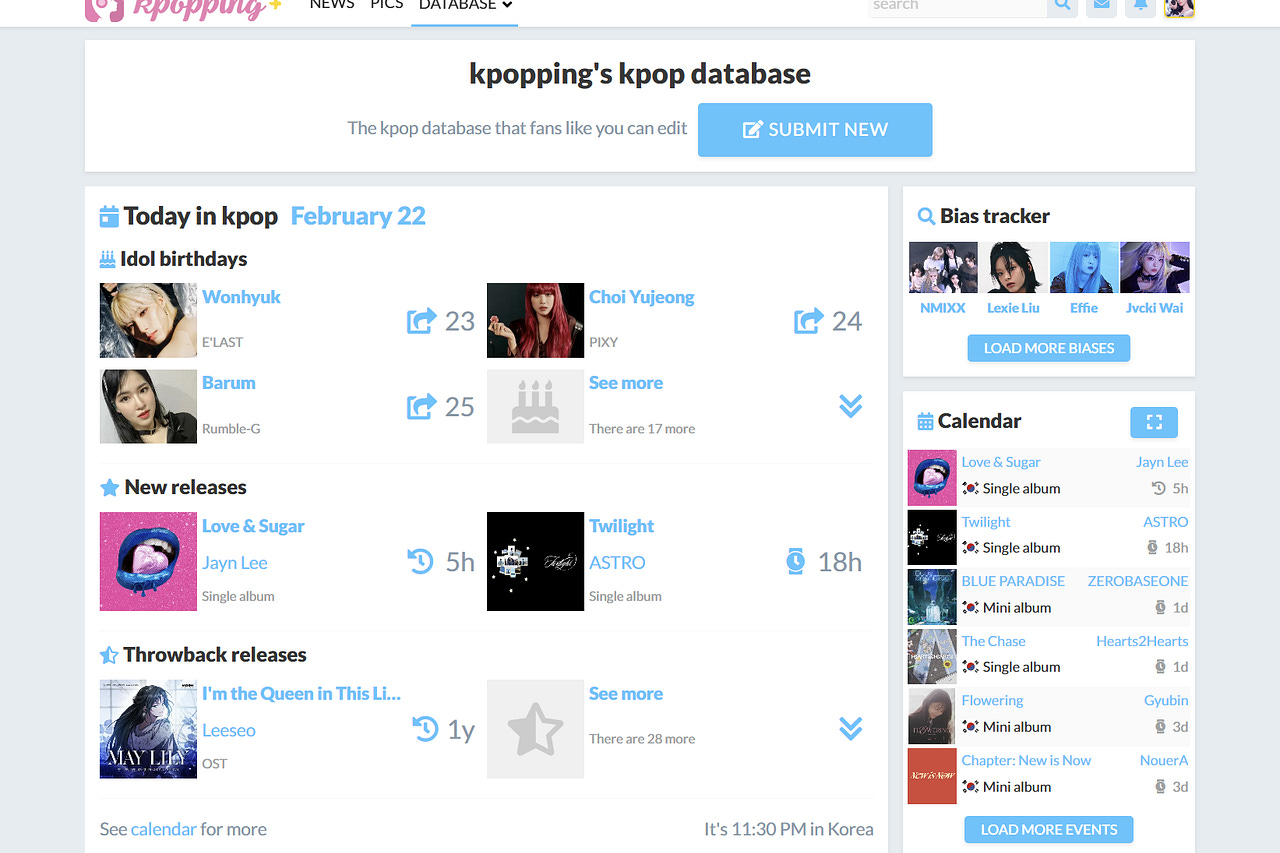Follow the calendar link at the bottom
Screen dimensions: 1280x853
[163, 829]
